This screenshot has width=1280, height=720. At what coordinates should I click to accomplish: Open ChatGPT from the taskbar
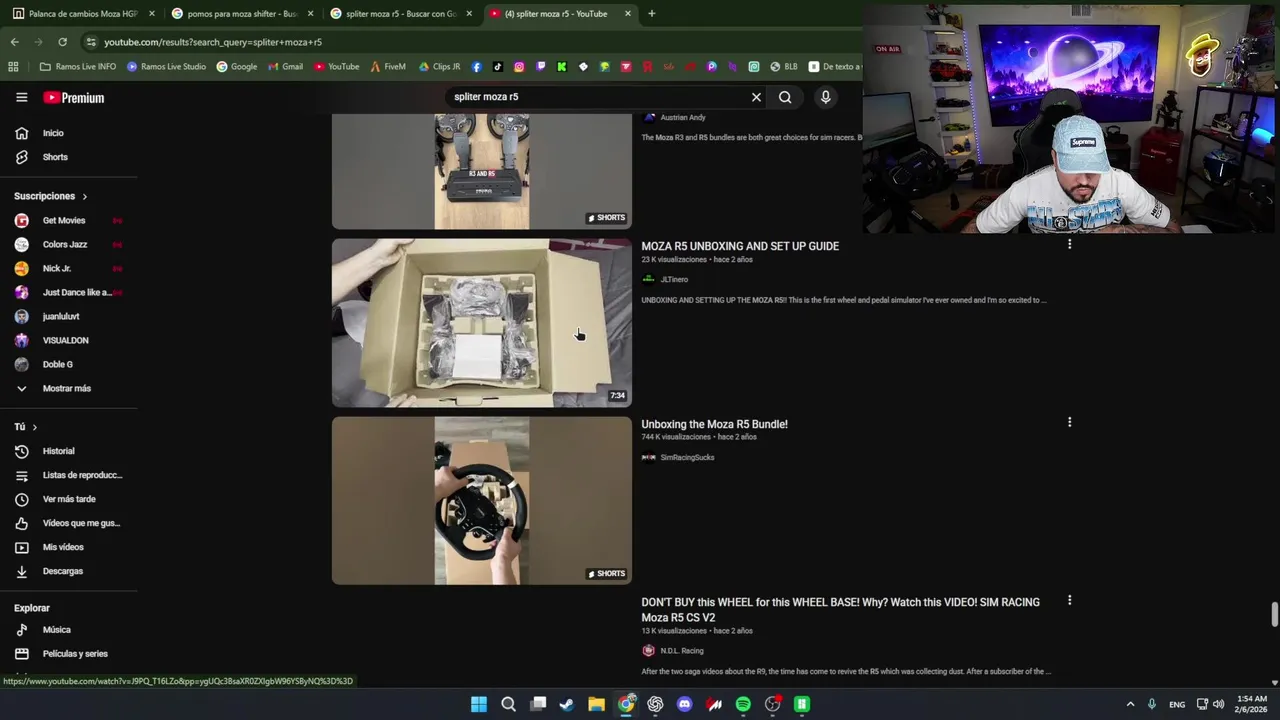click(655, 704)
